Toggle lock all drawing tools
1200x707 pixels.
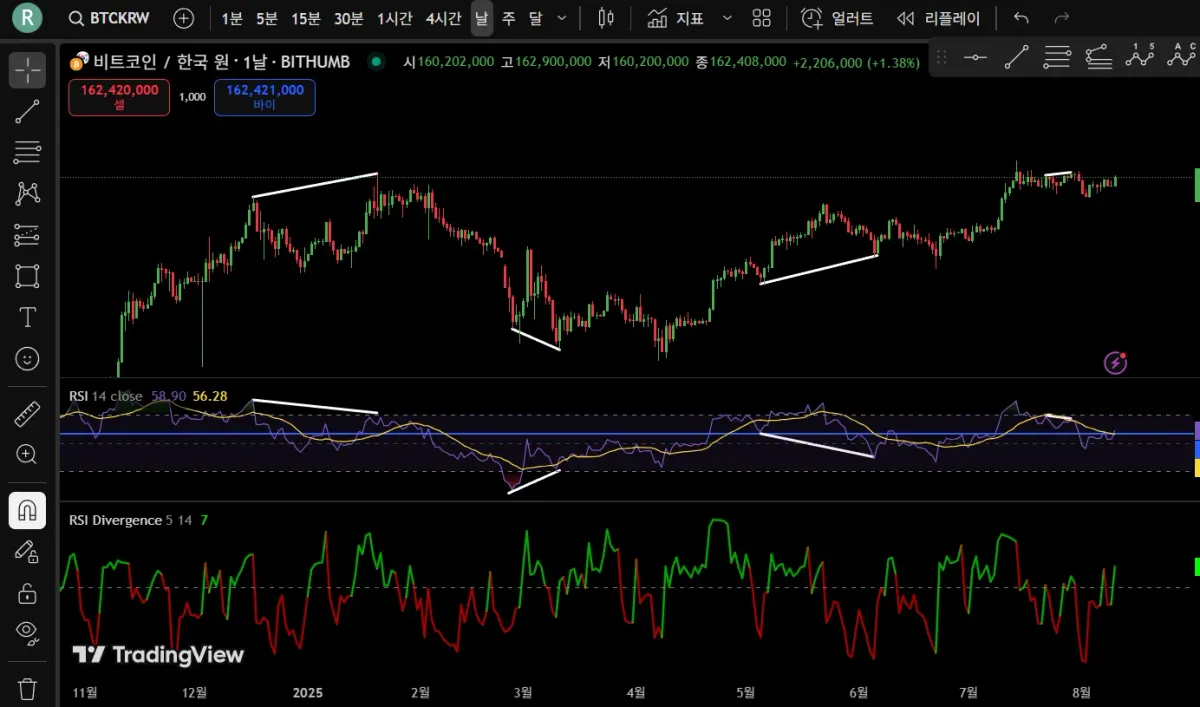click(x=27, y=592)
